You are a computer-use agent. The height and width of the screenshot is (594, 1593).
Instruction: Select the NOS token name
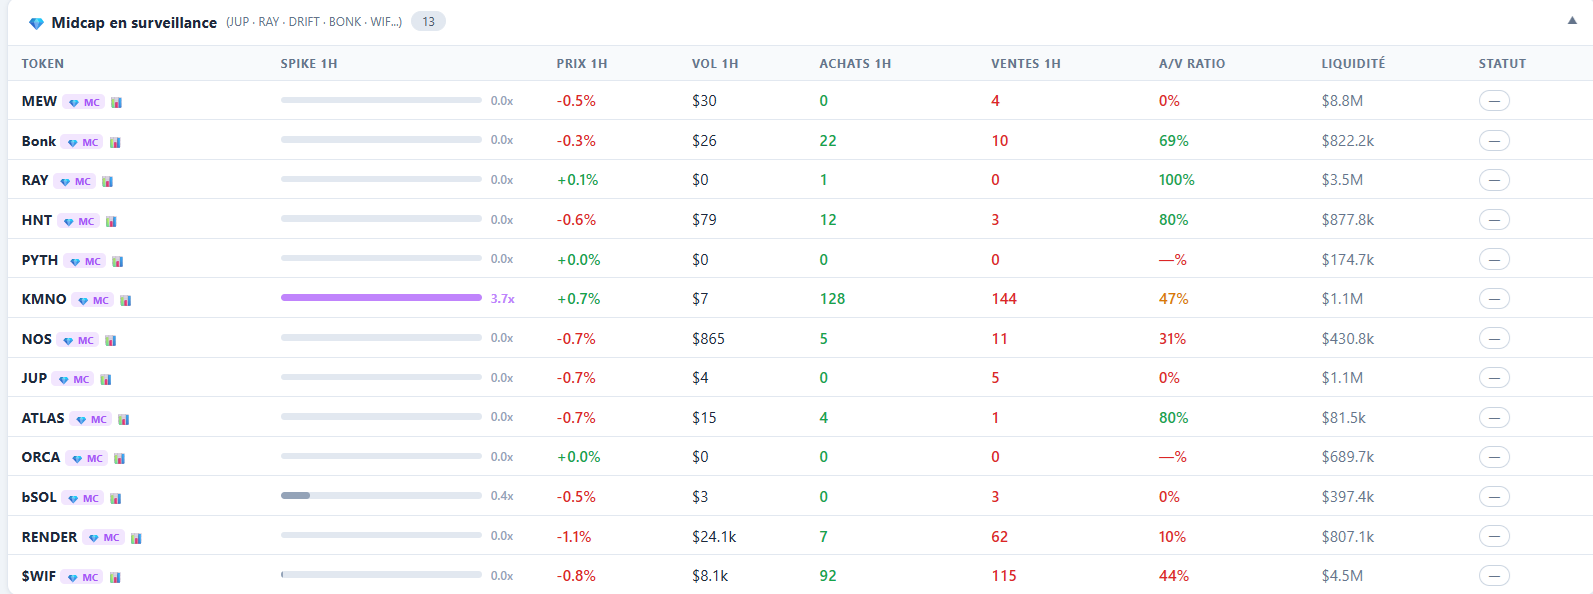pos(35,338)
